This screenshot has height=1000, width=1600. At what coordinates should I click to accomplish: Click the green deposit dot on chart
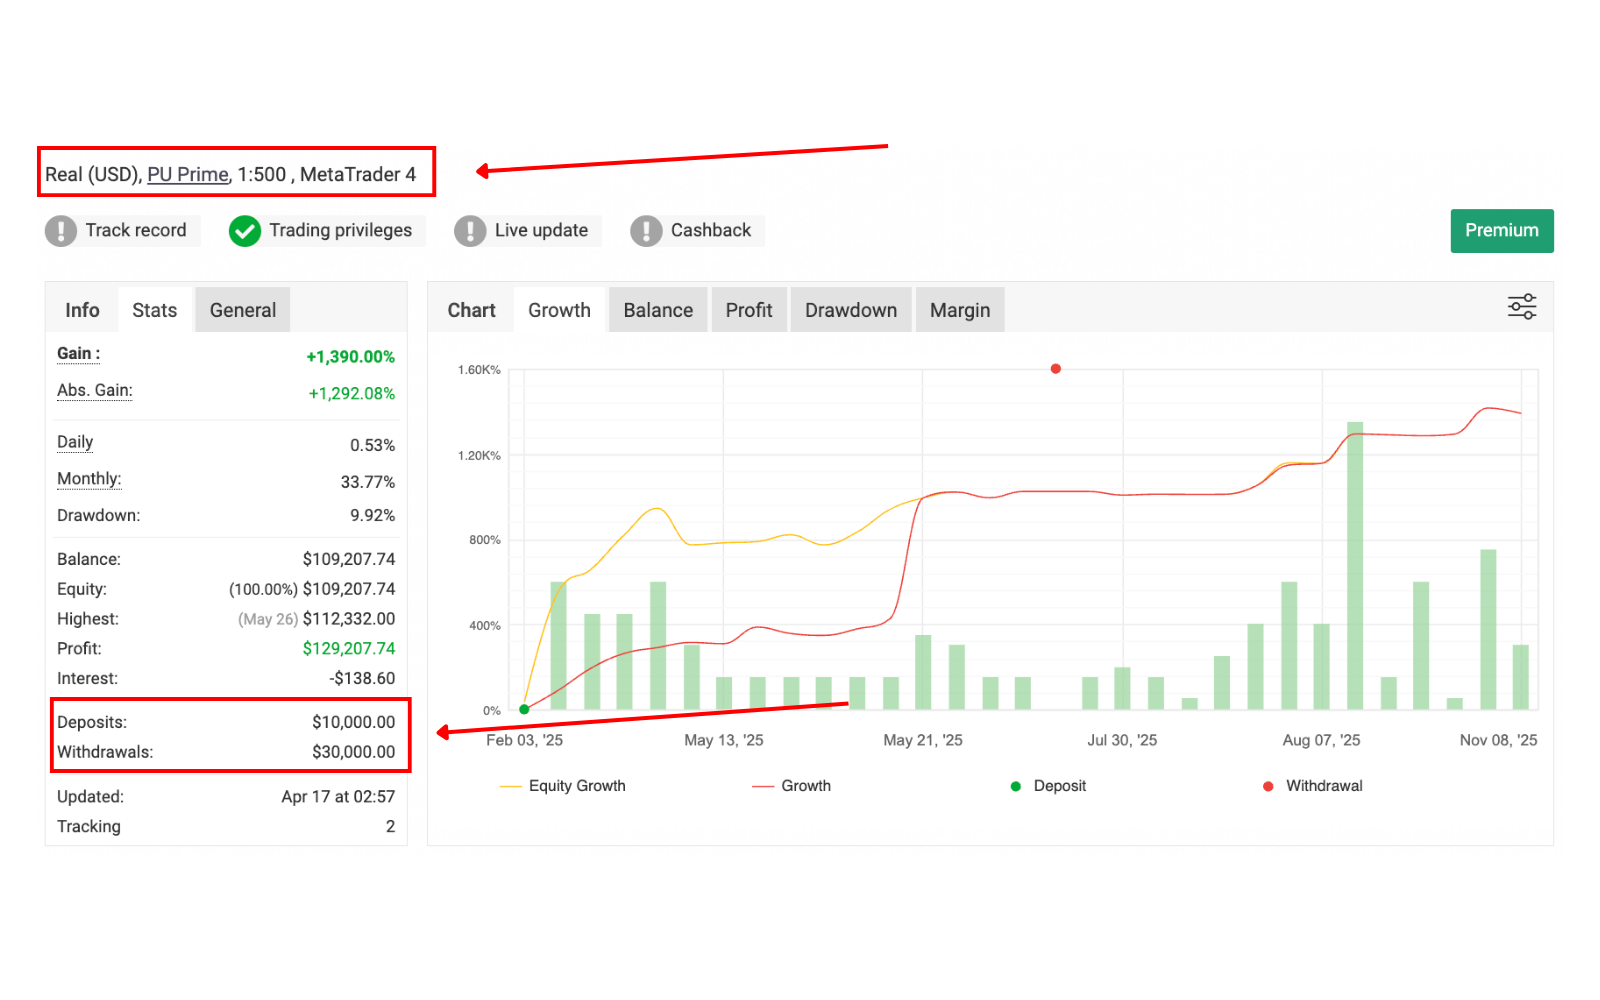click(524, 709)
